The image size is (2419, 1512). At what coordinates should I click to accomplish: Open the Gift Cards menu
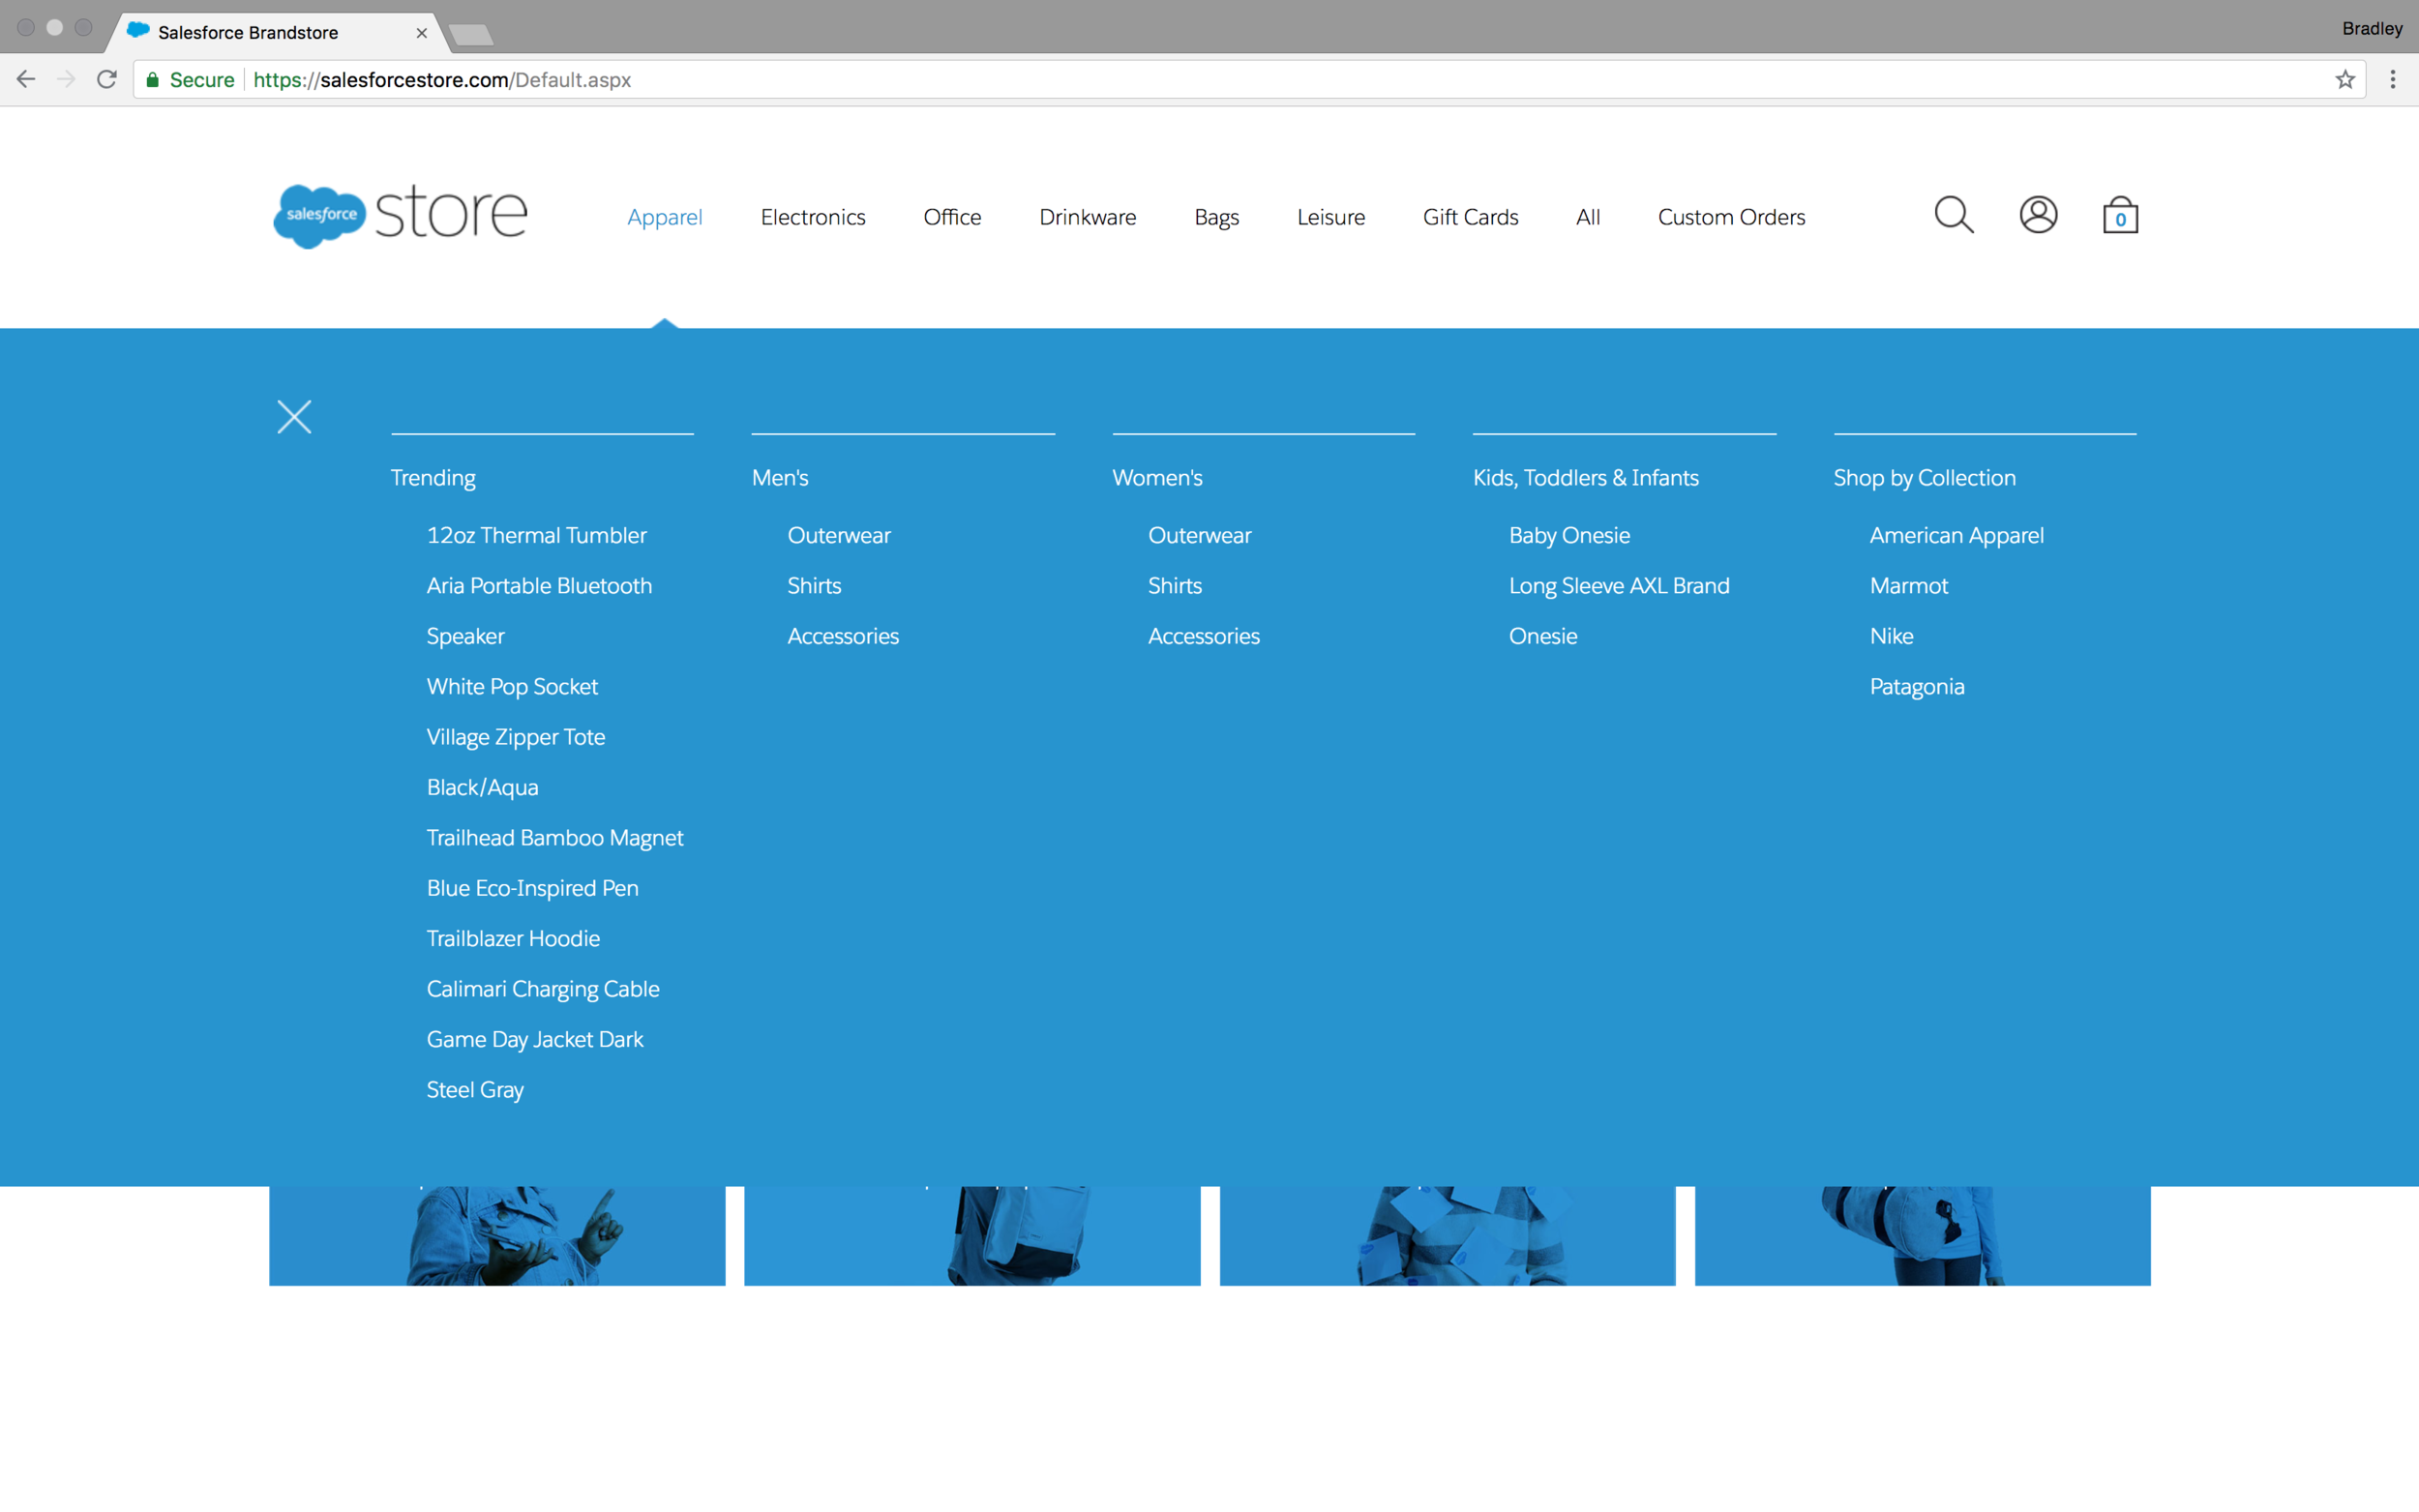(x=1470, y=217)
